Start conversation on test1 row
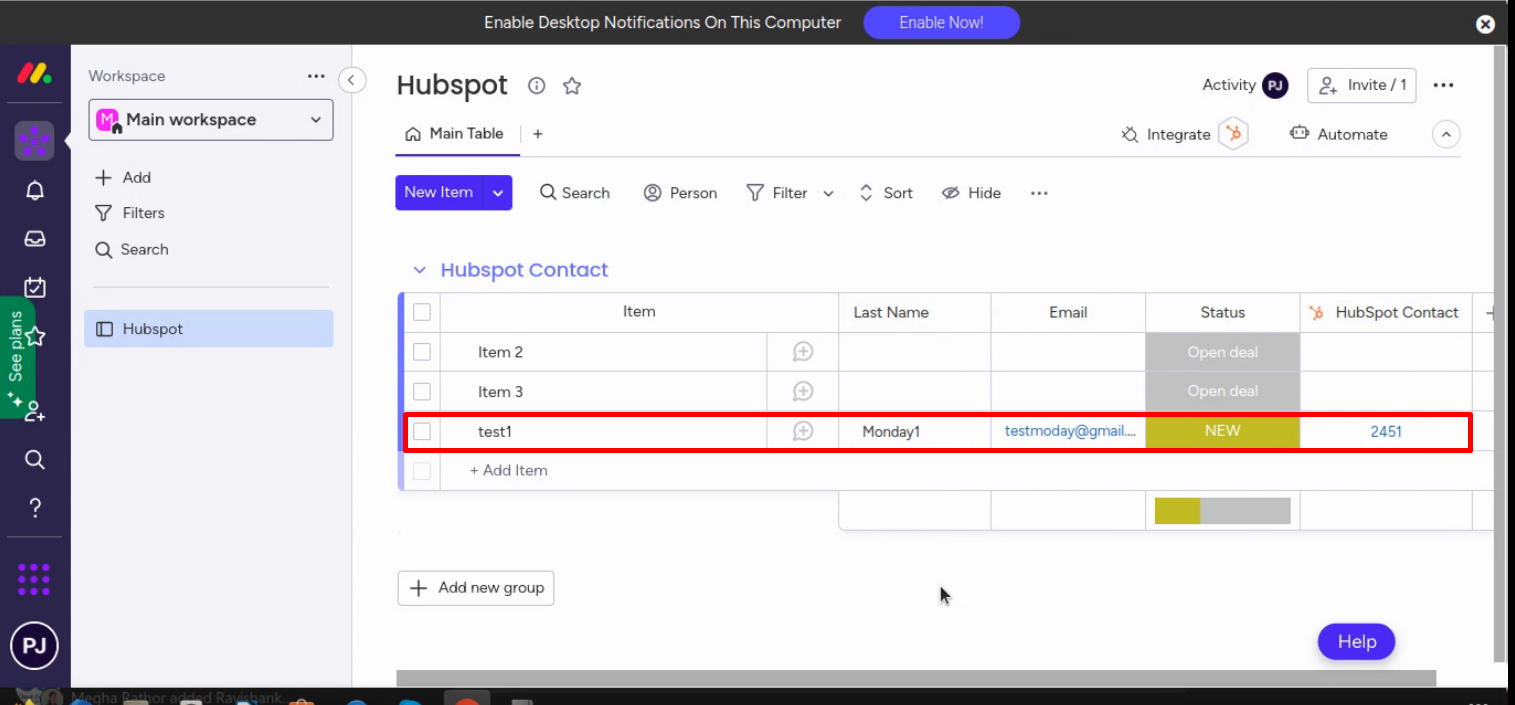The height and width of the screenshot is (705, 1515). 803,431
